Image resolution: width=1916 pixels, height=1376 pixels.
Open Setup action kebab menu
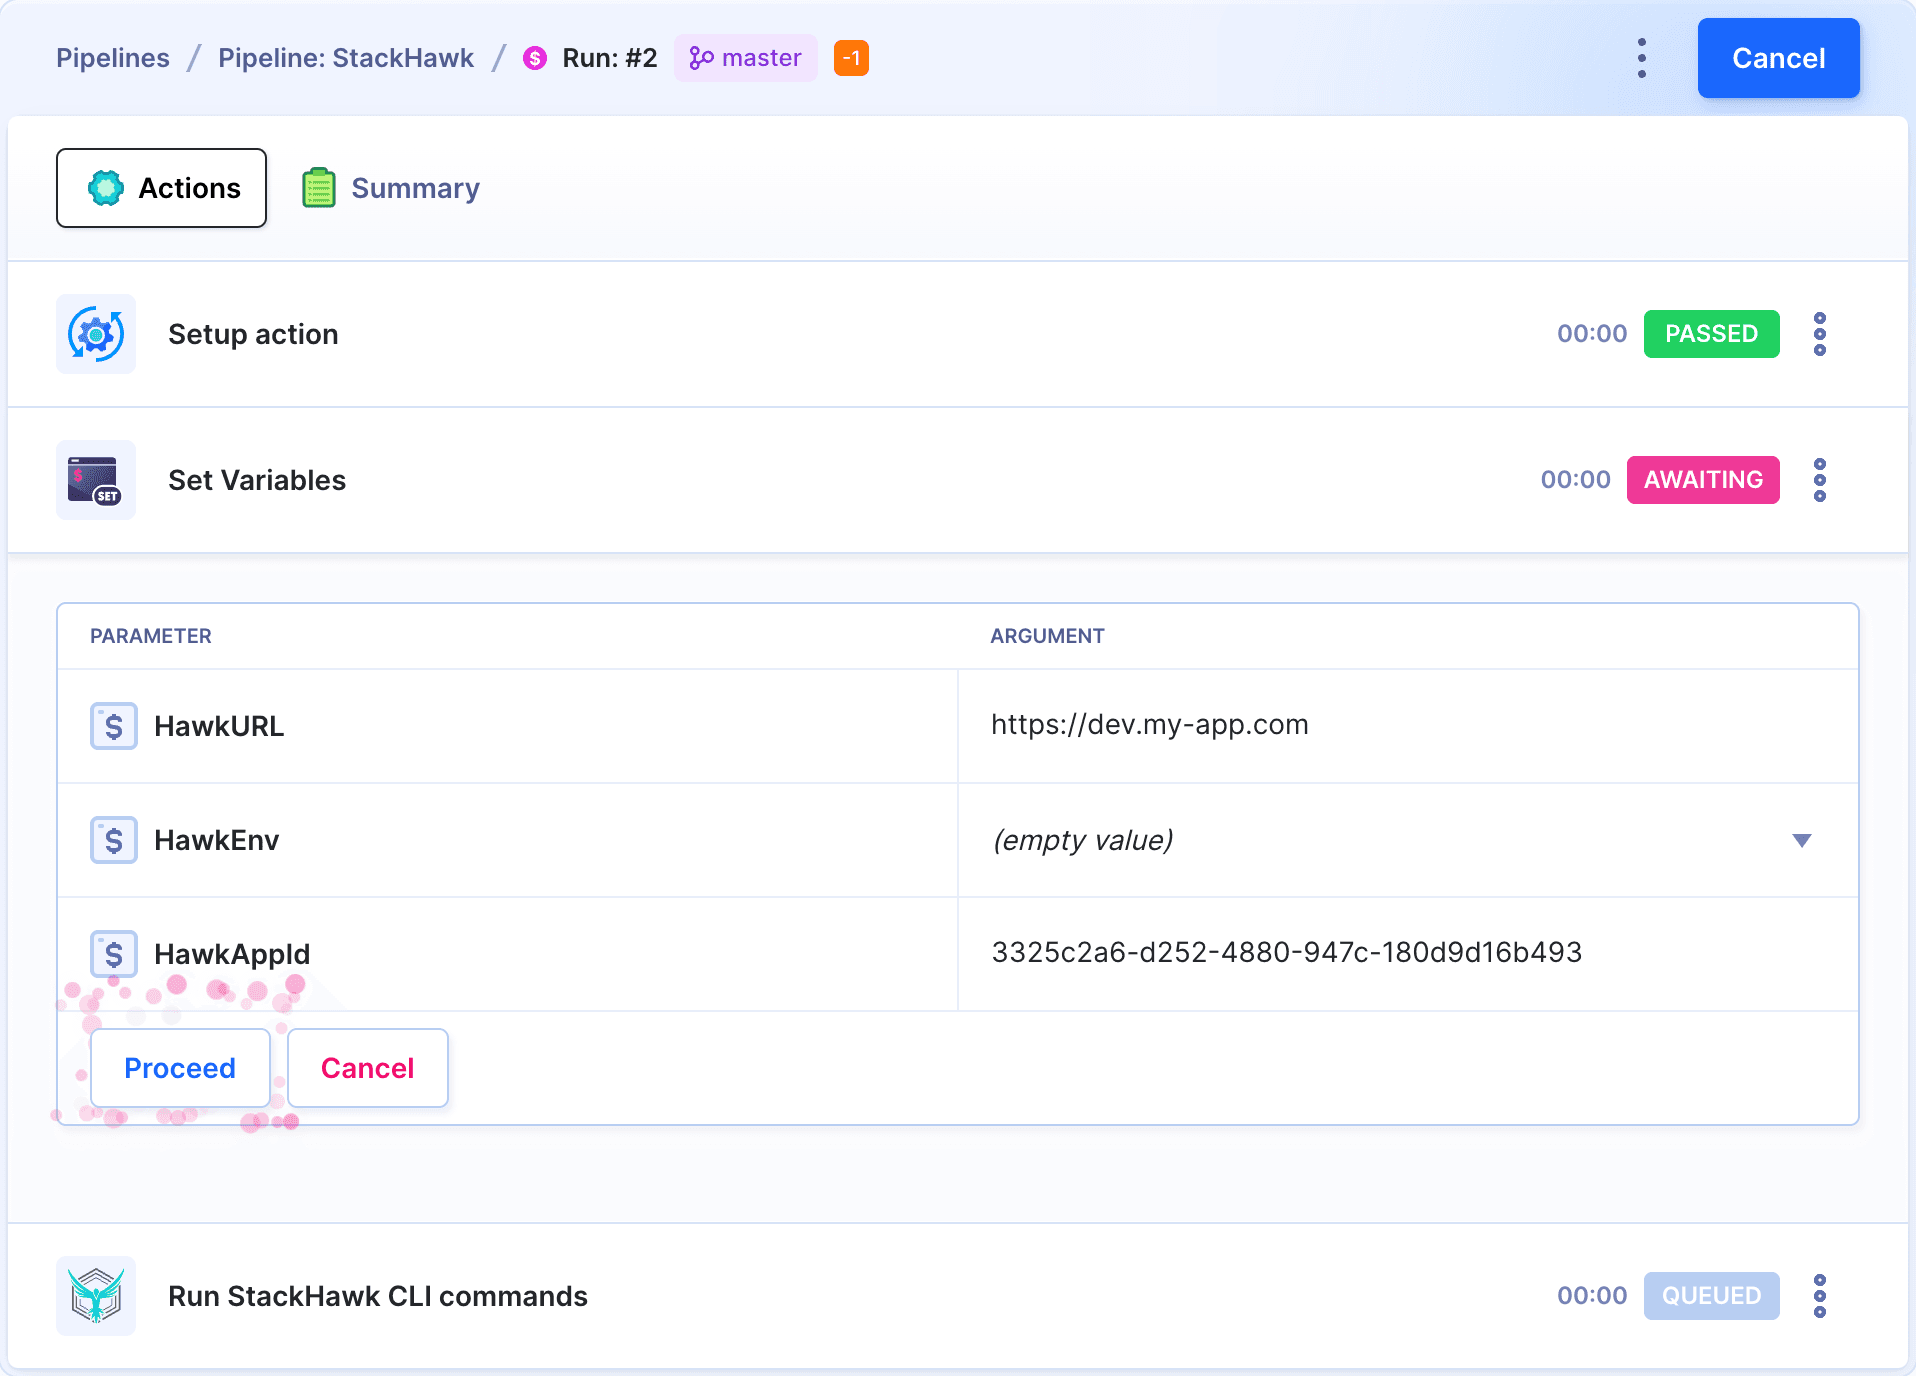1820,334
